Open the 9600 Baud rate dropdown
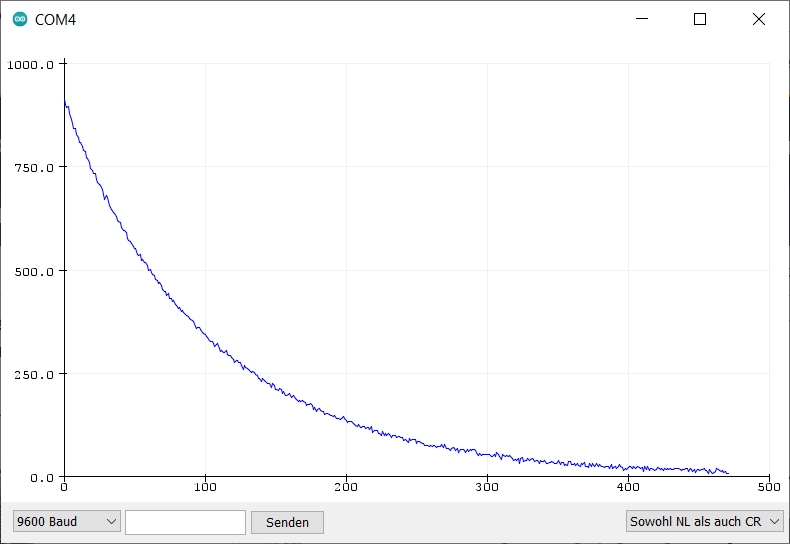Viewport: 790px width, 544px height. 66,522
